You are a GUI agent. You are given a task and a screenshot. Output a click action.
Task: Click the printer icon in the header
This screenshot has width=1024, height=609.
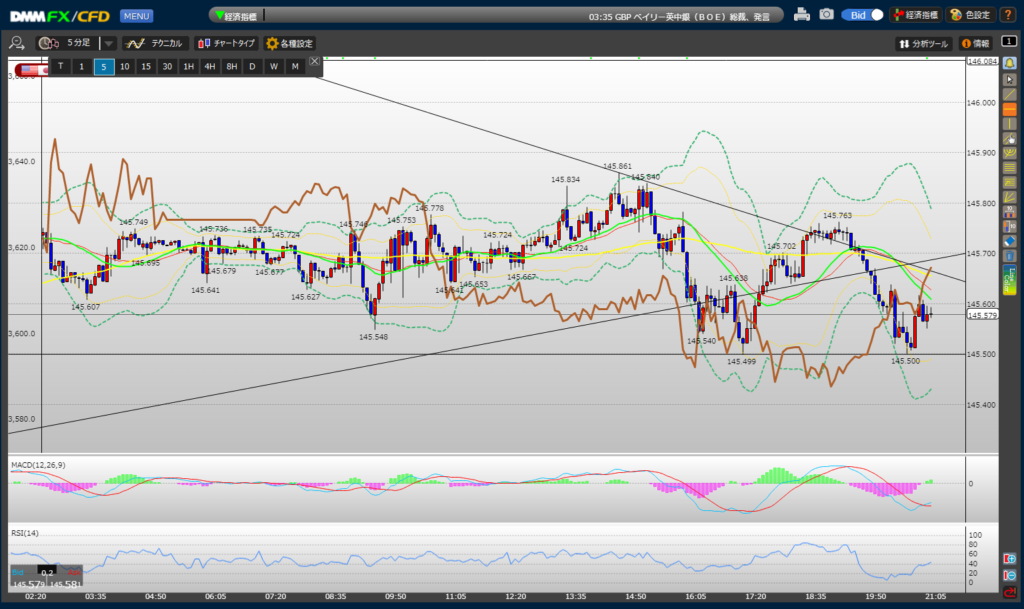pos(802,15)
